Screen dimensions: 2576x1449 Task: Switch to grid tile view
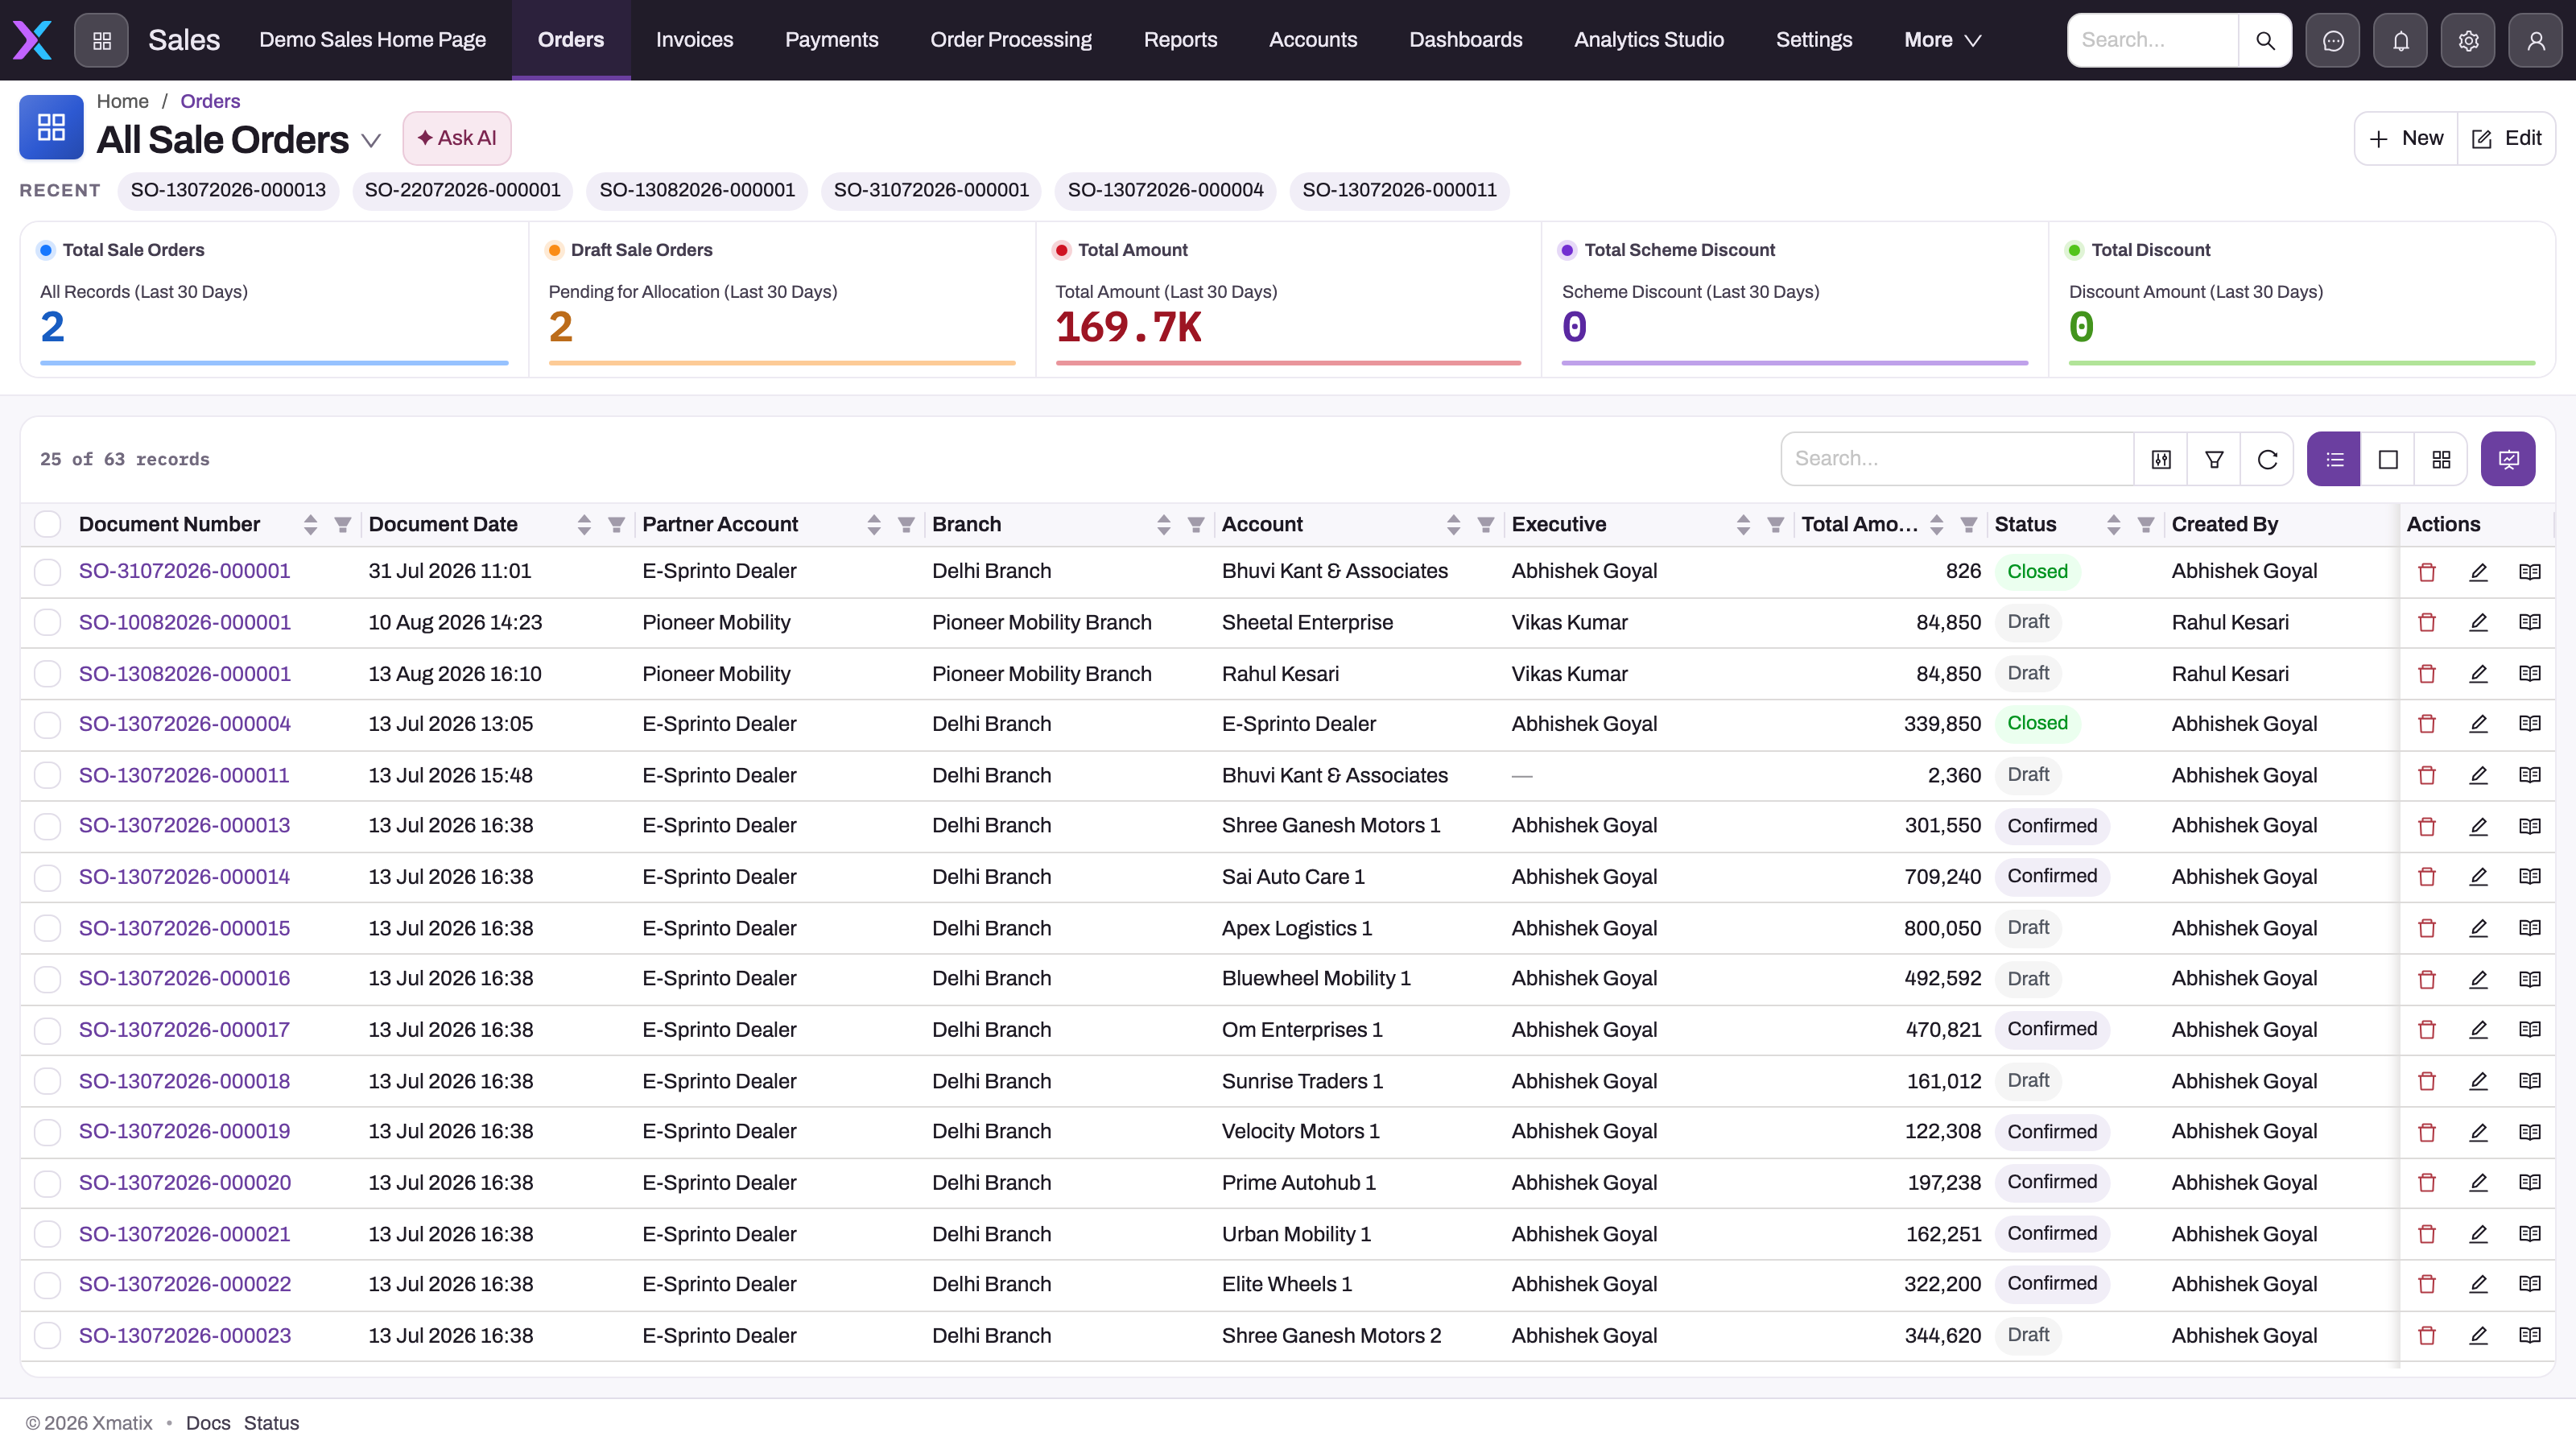[x=2441, y=459]
